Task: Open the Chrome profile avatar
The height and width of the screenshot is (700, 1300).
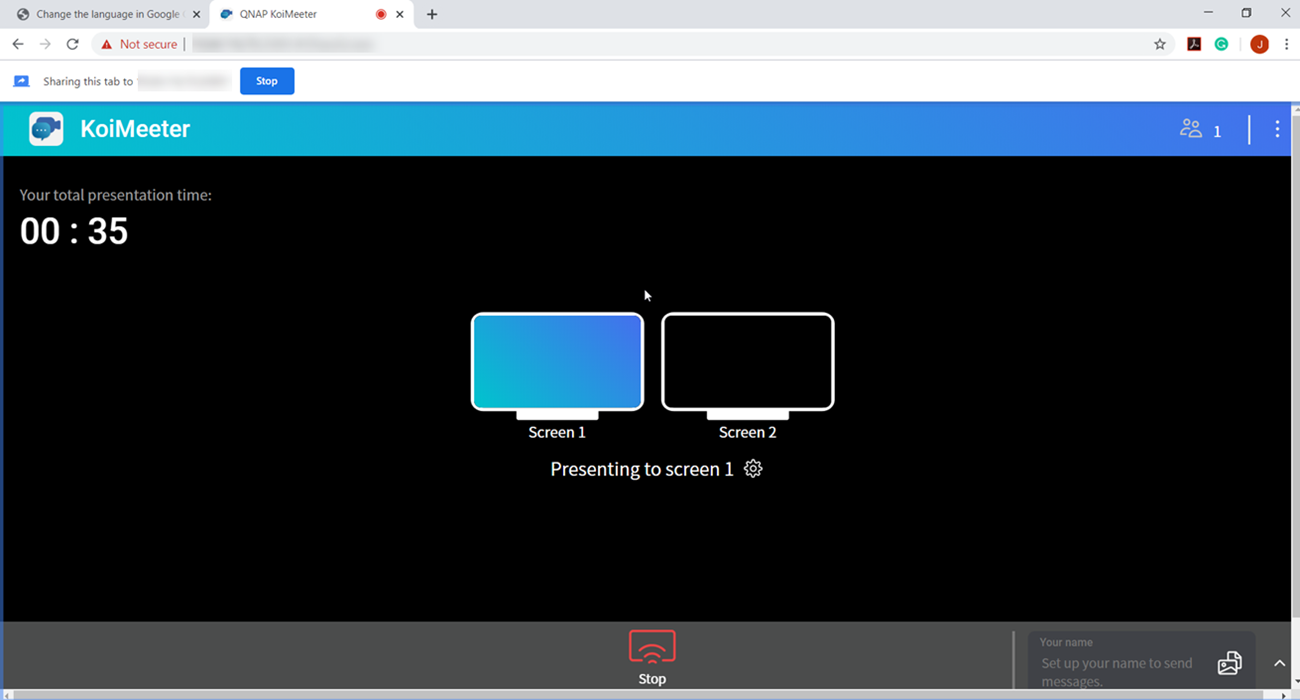Action: 1259,44
